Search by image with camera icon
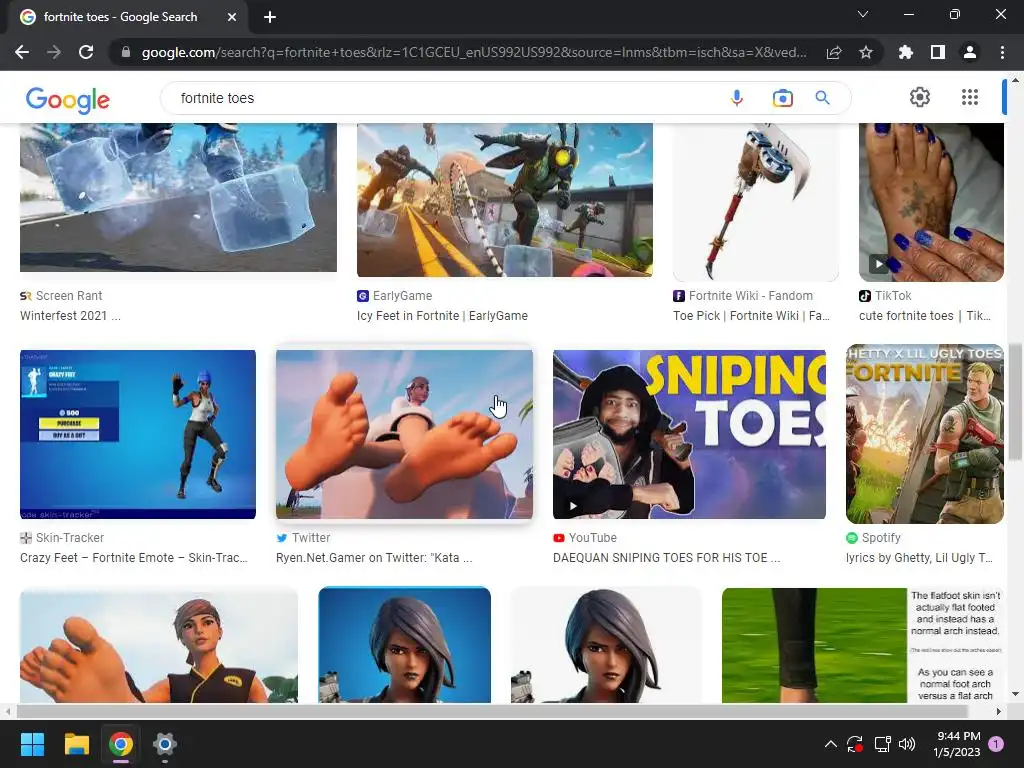1024x768 pixels. tap(782, 98)
